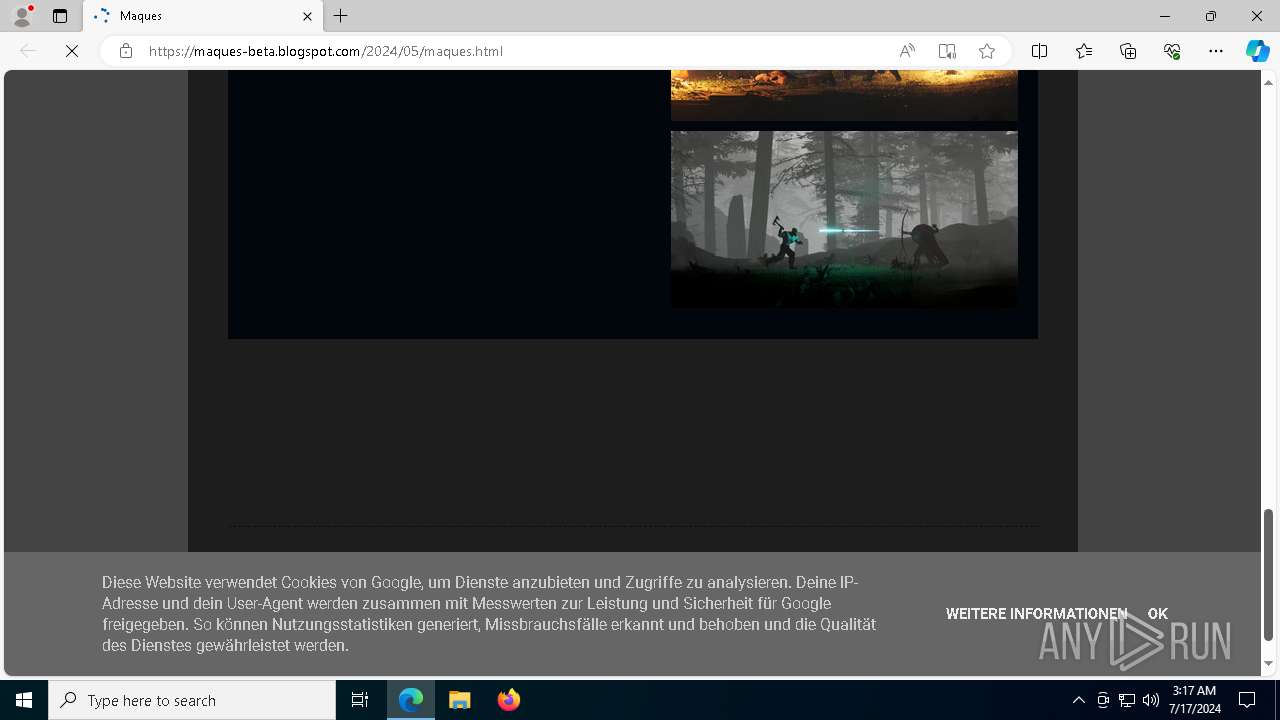
Task: Open a new tab with plus button
Action: coord(341,16)
